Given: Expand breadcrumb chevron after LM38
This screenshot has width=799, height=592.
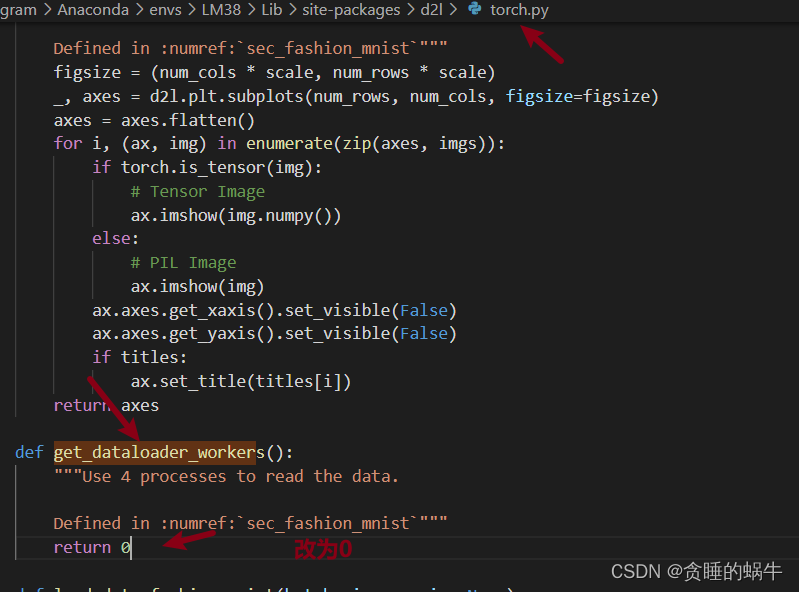Looking at the screenshot, I should (251, 10).
